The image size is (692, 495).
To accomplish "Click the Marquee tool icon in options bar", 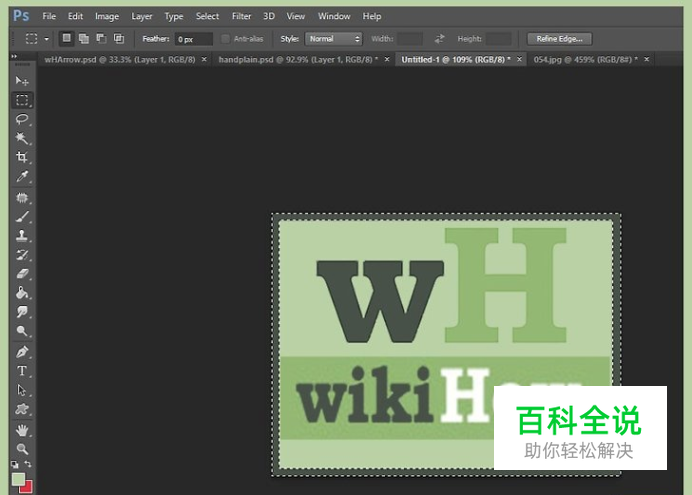I will click(x=31, y=39).
